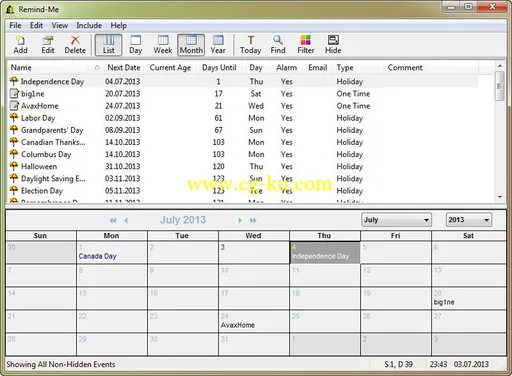Select the AvaxHome list row
Image resolution: width=512 pixels, height=376 pixels.
pyautogui.click(x=243, y=106)
